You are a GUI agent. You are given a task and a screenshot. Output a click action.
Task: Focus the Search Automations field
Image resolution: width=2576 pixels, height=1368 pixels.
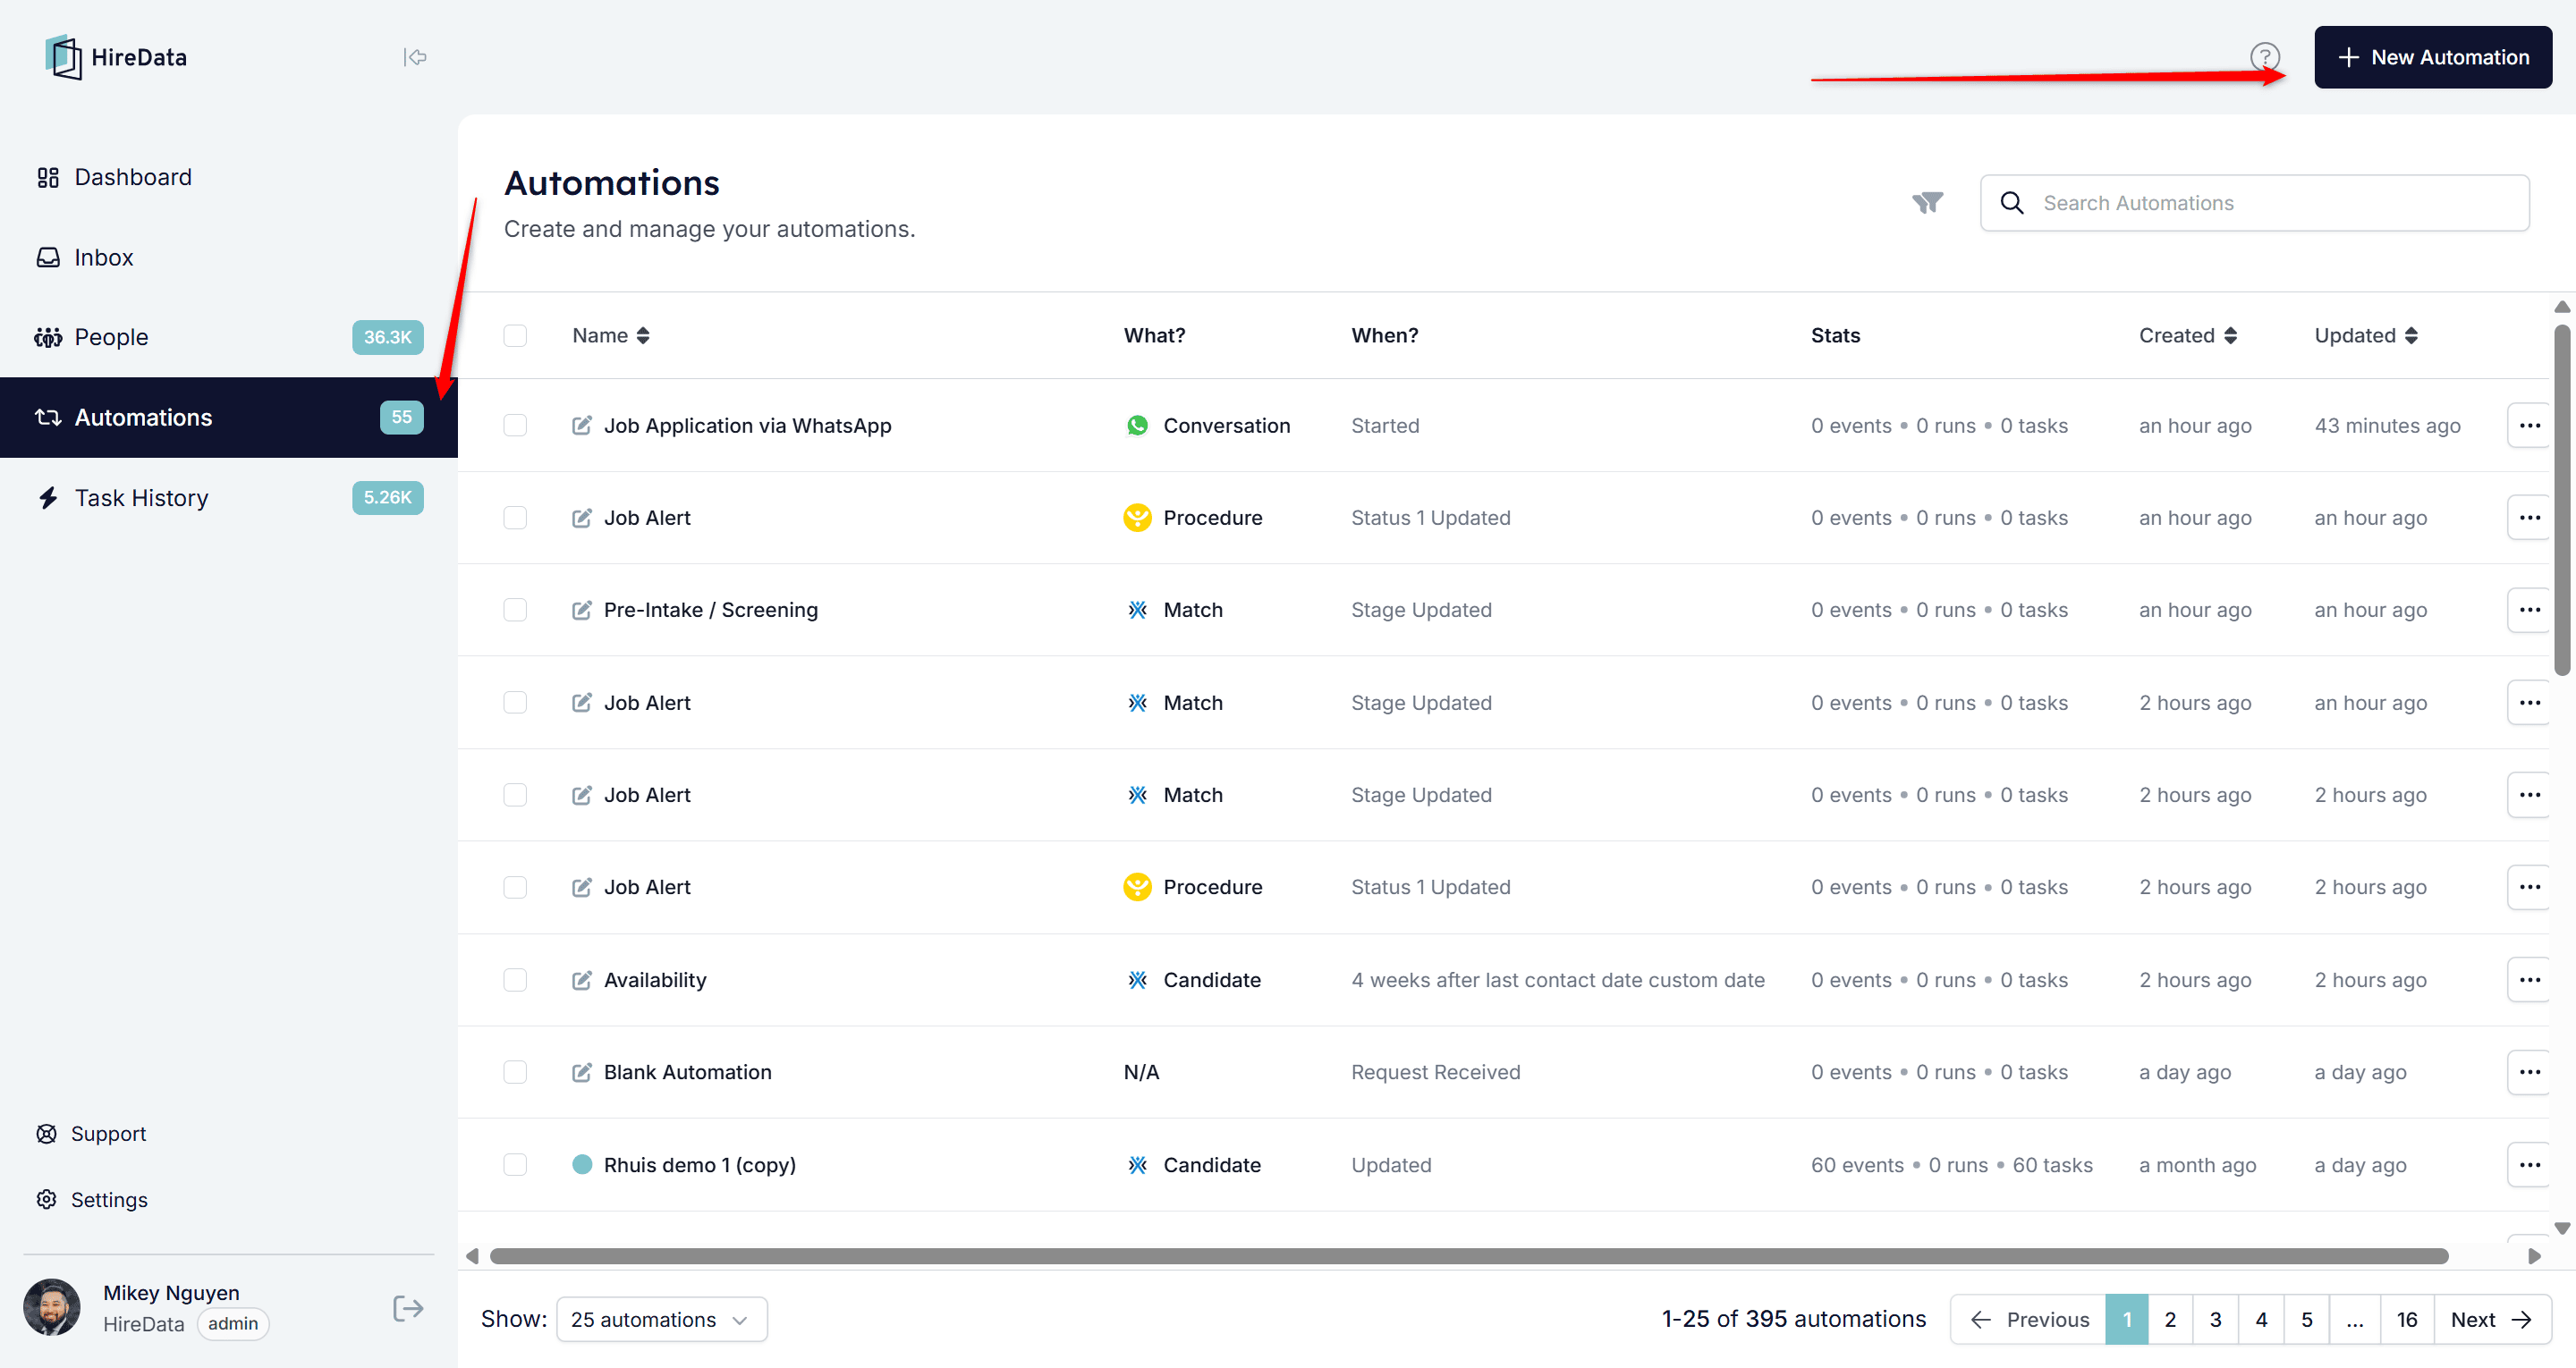pos(2254,203)
